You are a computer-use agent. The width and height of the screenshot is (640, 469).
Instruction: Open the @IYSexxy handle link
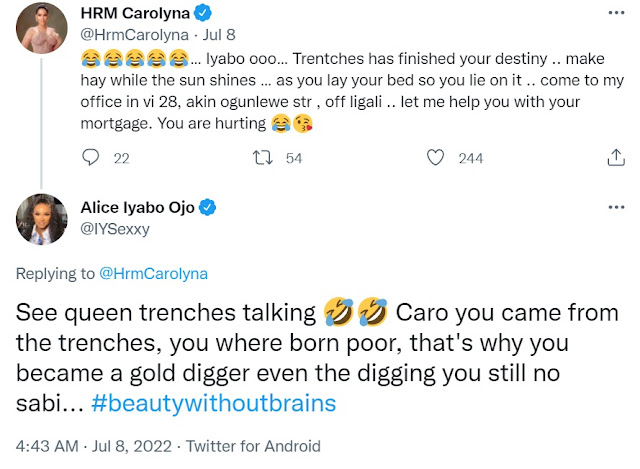[111, 227]
